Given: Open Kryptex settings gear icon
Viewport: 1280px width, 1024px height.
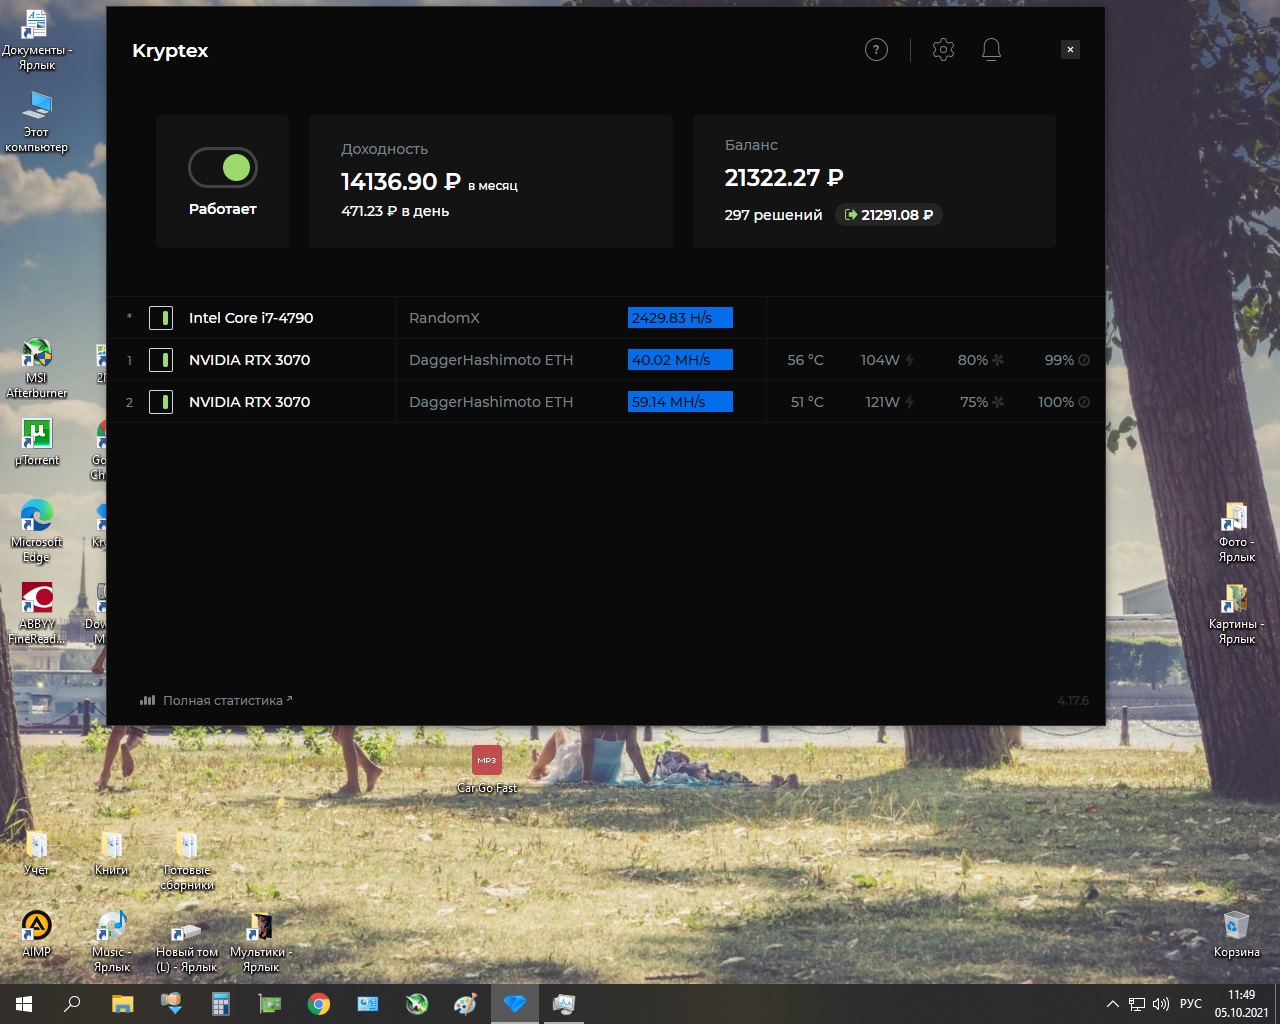Looking at the screenshot, I should coord(943,49).
